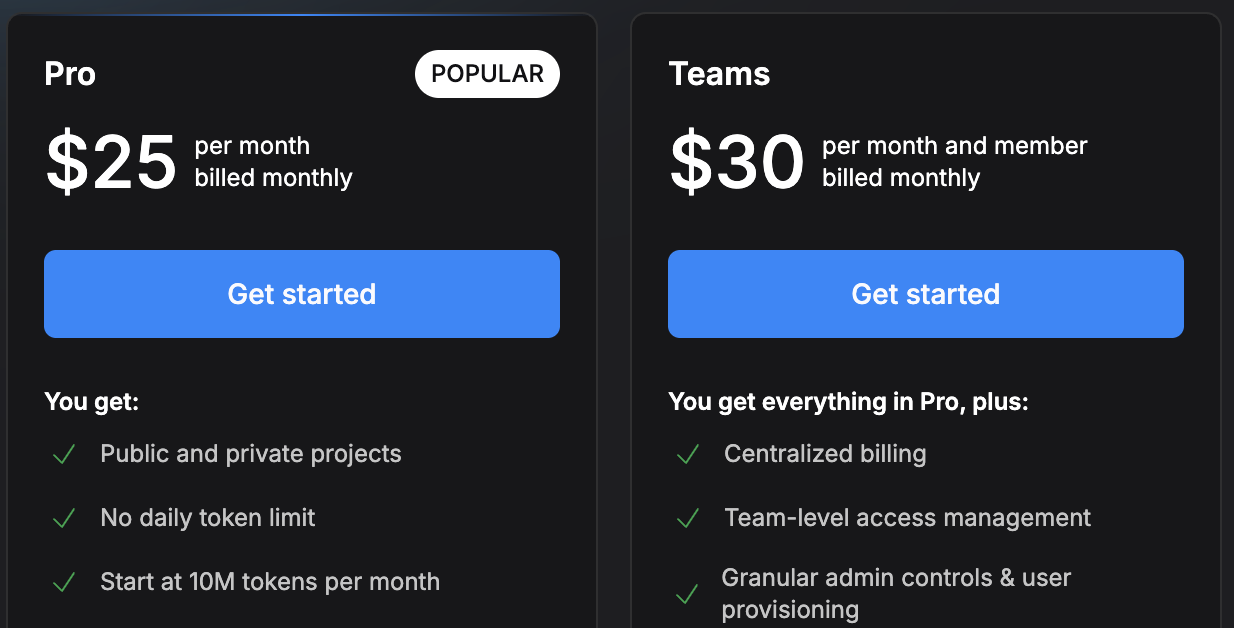Viewport: 1234px width, 628px height.
Task: Click the green checkmark beside Public and private projects
Action: point(63,454)
